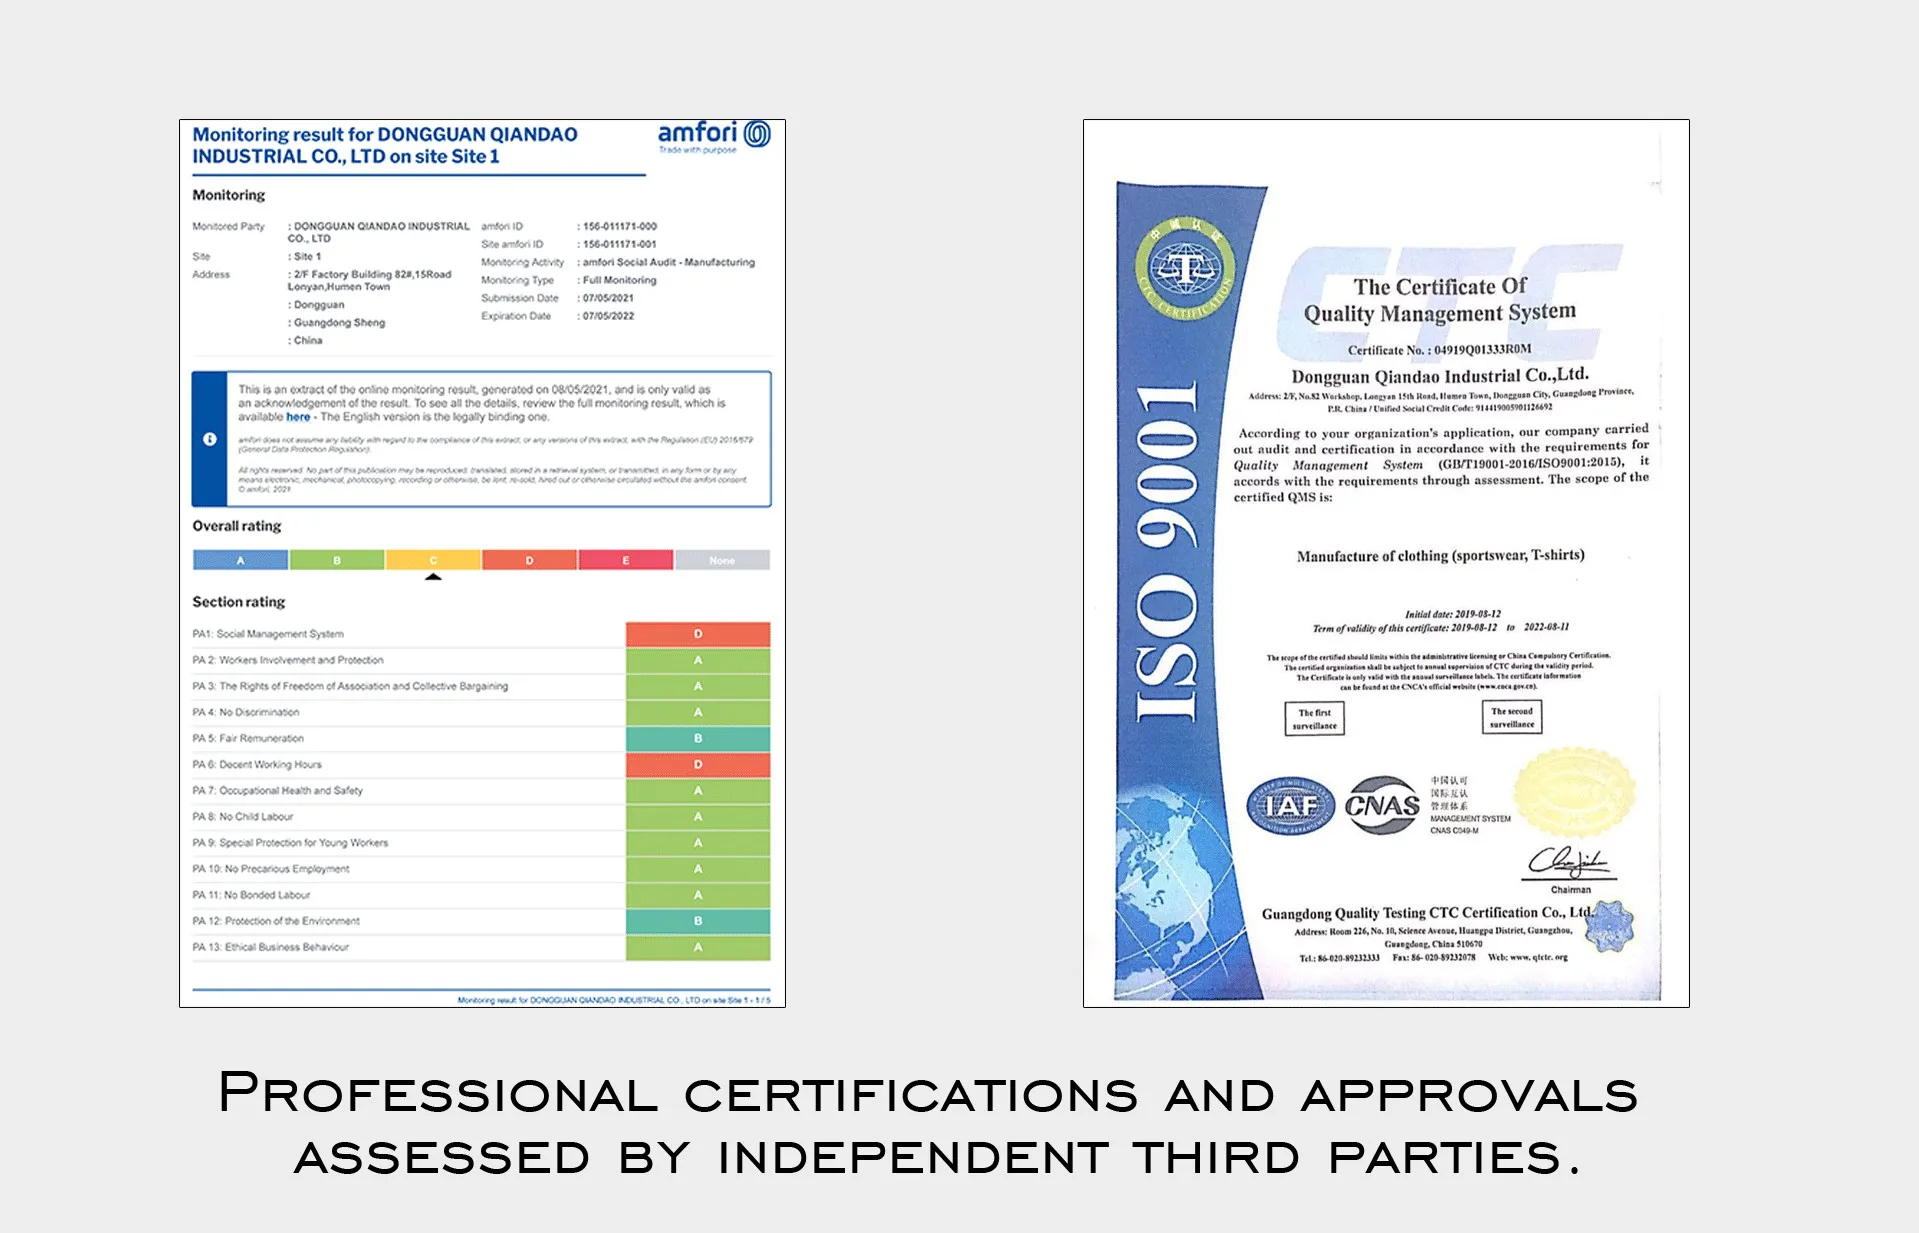Click the orange D segment of Overall rating
The image size is (1919, 1233).
click(529, 560)
